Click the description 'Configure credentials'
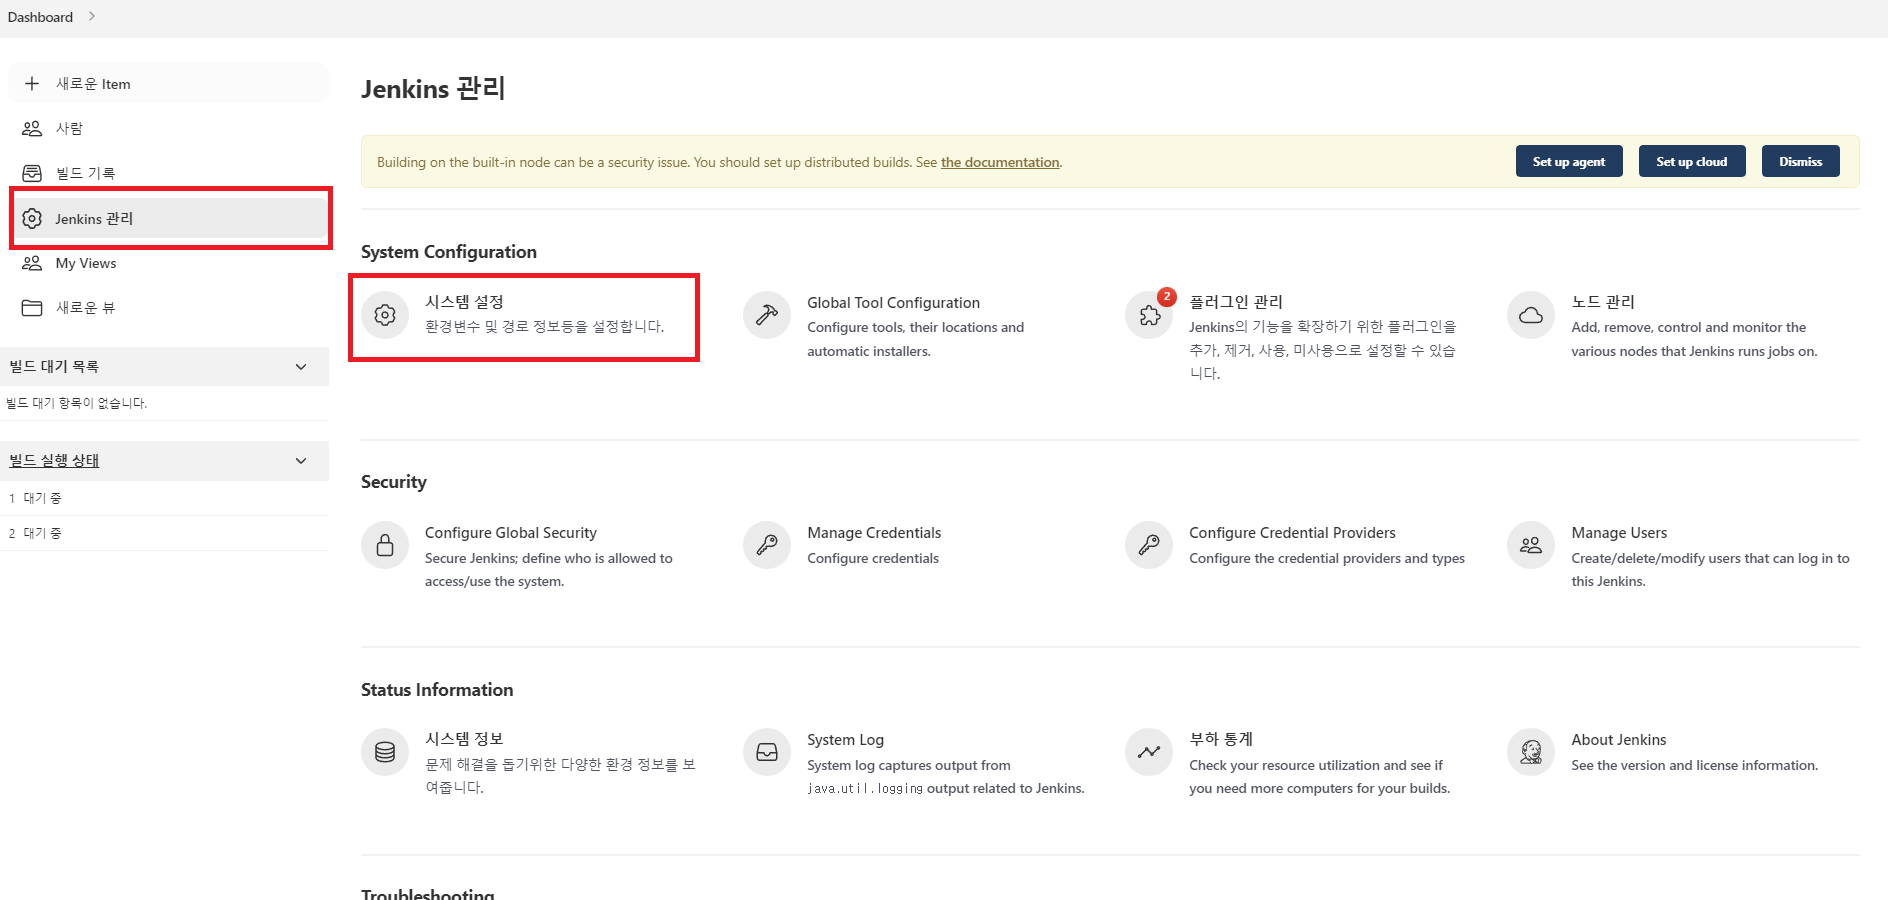 (873, 558)
